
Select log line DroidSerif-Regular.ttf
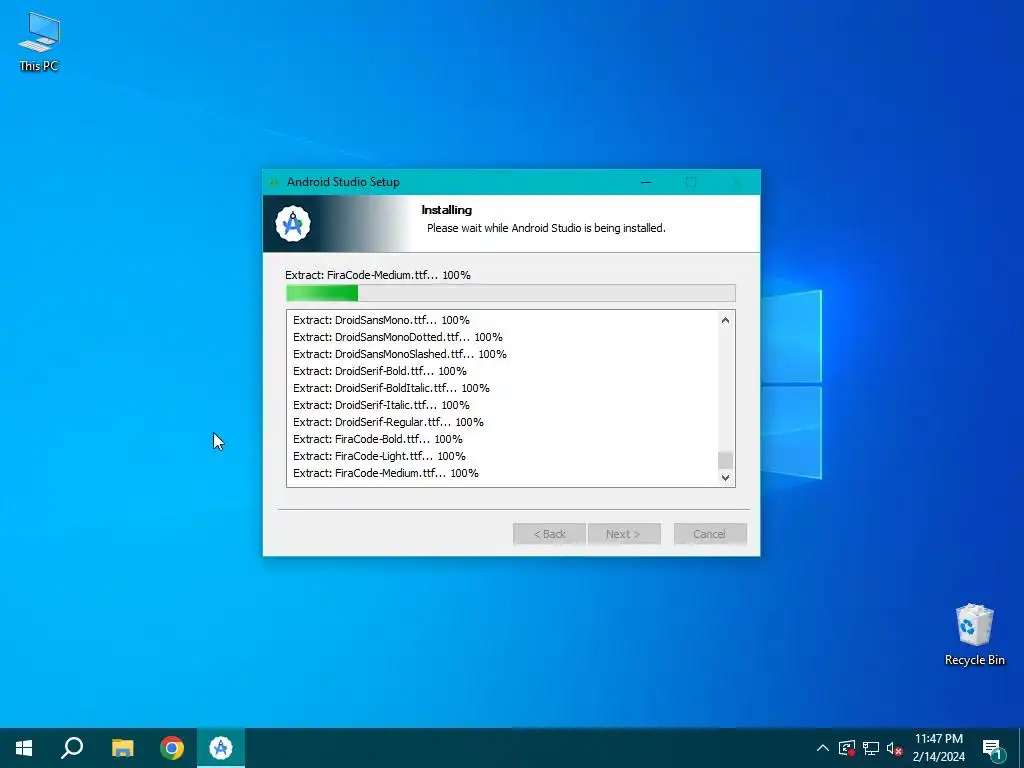click(388, 422)
